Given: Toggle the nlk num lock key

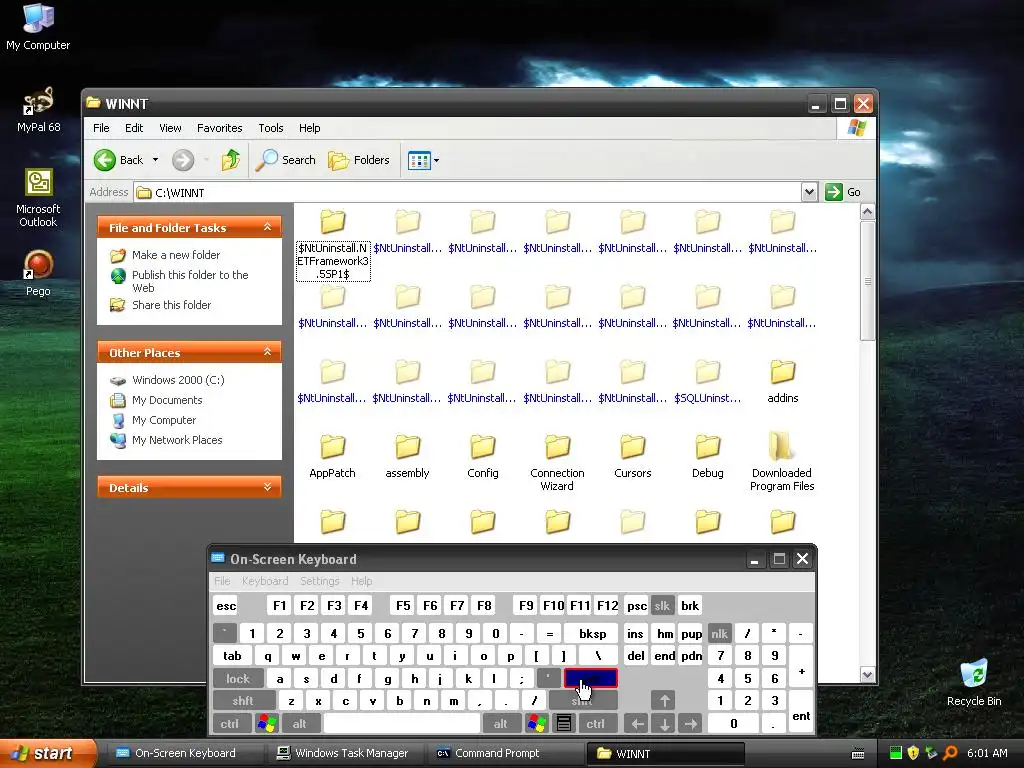Looking at the screenshot, I should pyautogui.click(x=720, y=633).
